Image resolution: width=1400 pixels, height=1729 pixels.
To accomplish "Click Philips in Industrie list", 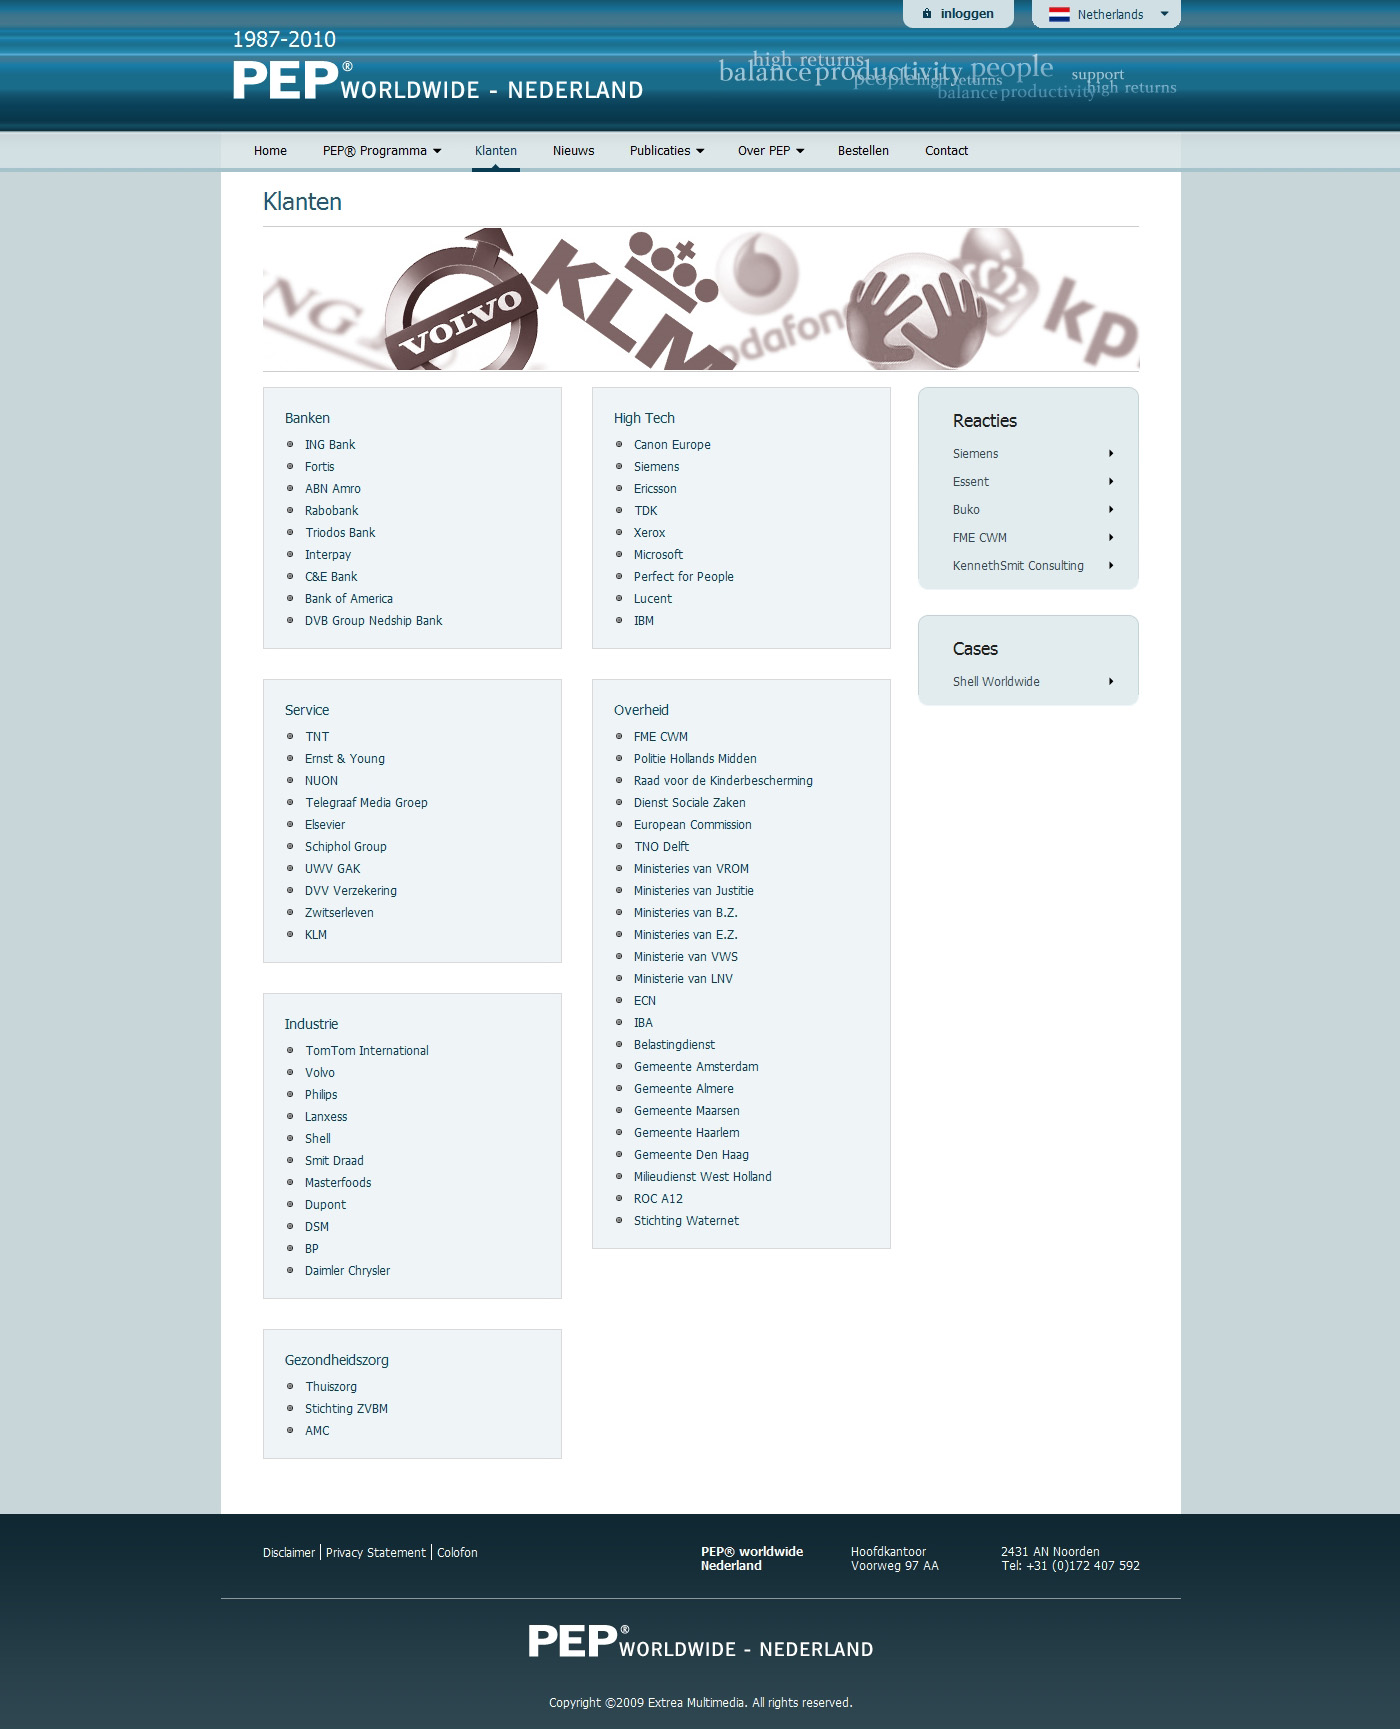I will coord(321,1095).
